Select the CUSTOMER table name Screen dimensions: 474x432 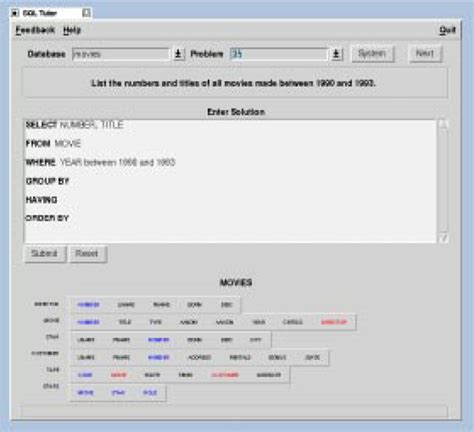click(x=45, y=353)
